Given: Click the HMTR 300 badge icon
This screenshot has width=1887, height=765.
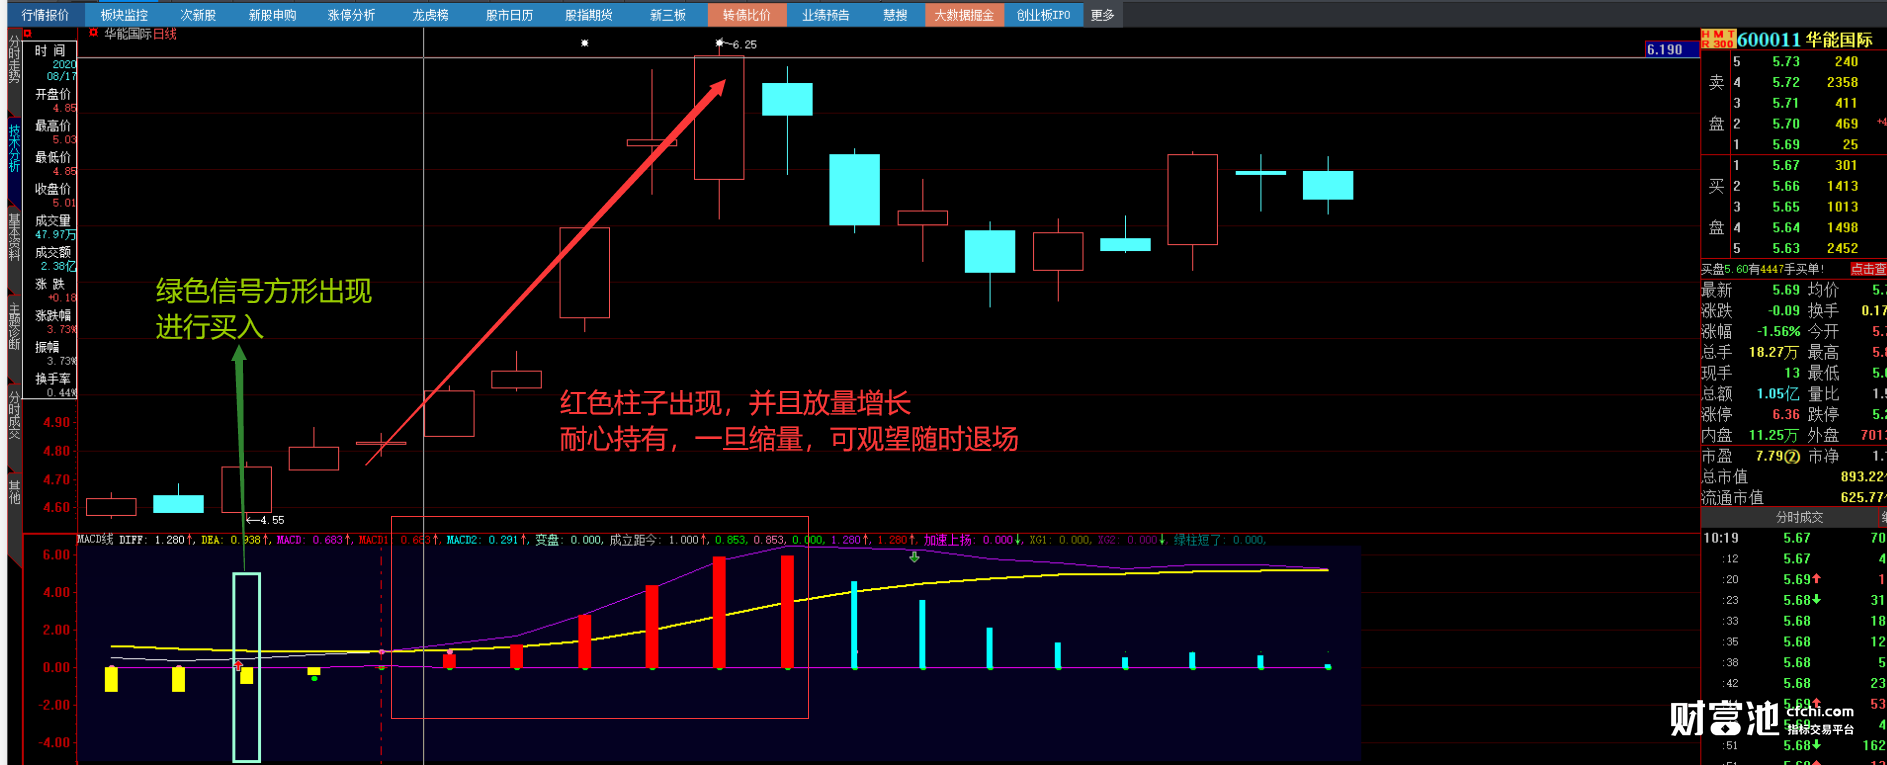Looking at the screenshot, I should click(1718, 39).
